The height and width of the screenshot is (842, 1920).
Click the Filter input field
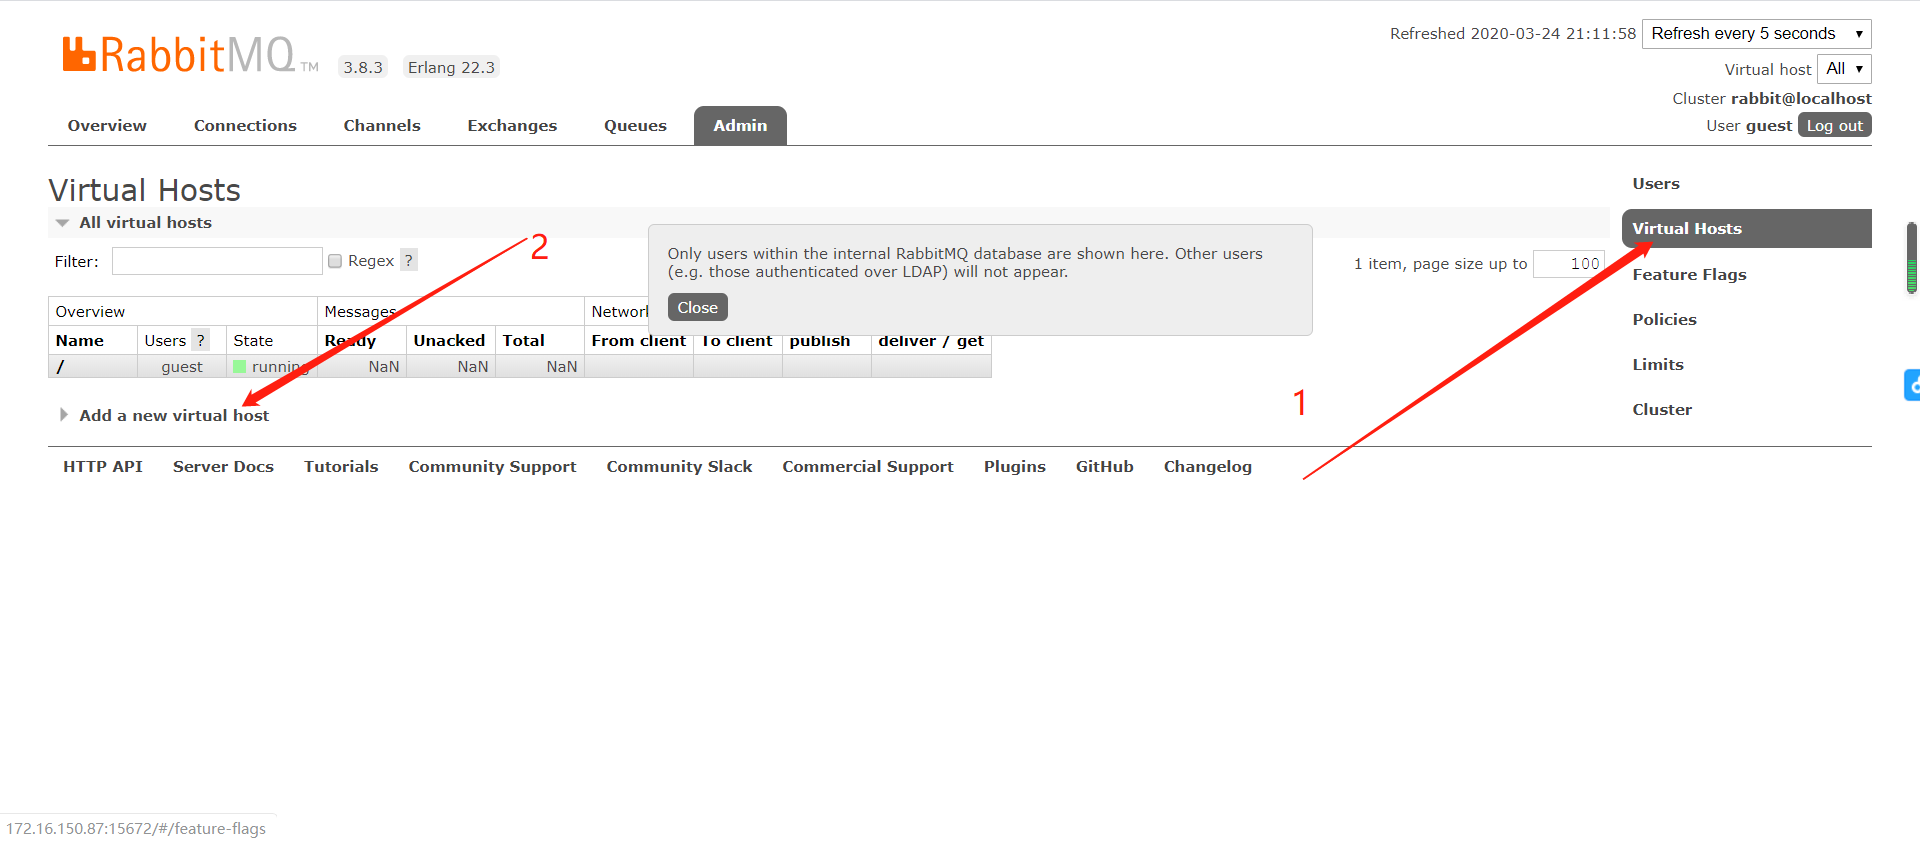pyautogui.click(x=217, y=261)
